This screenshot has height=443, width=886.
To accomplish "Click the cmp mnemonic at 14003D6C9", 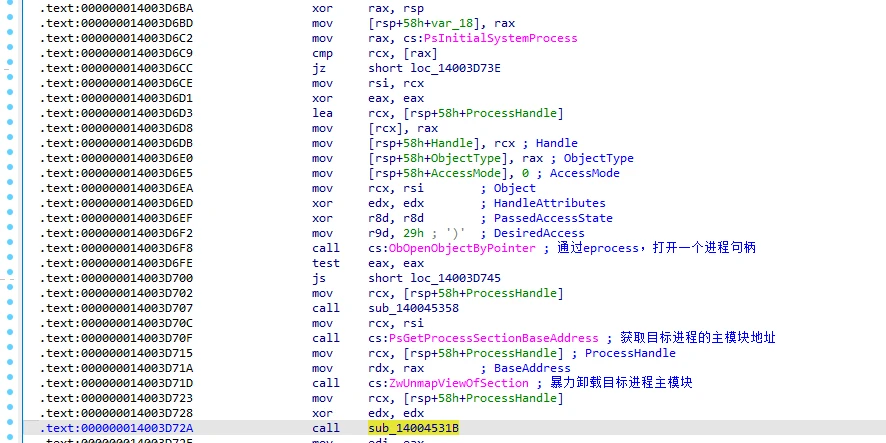I will click(x=322, y=54).
